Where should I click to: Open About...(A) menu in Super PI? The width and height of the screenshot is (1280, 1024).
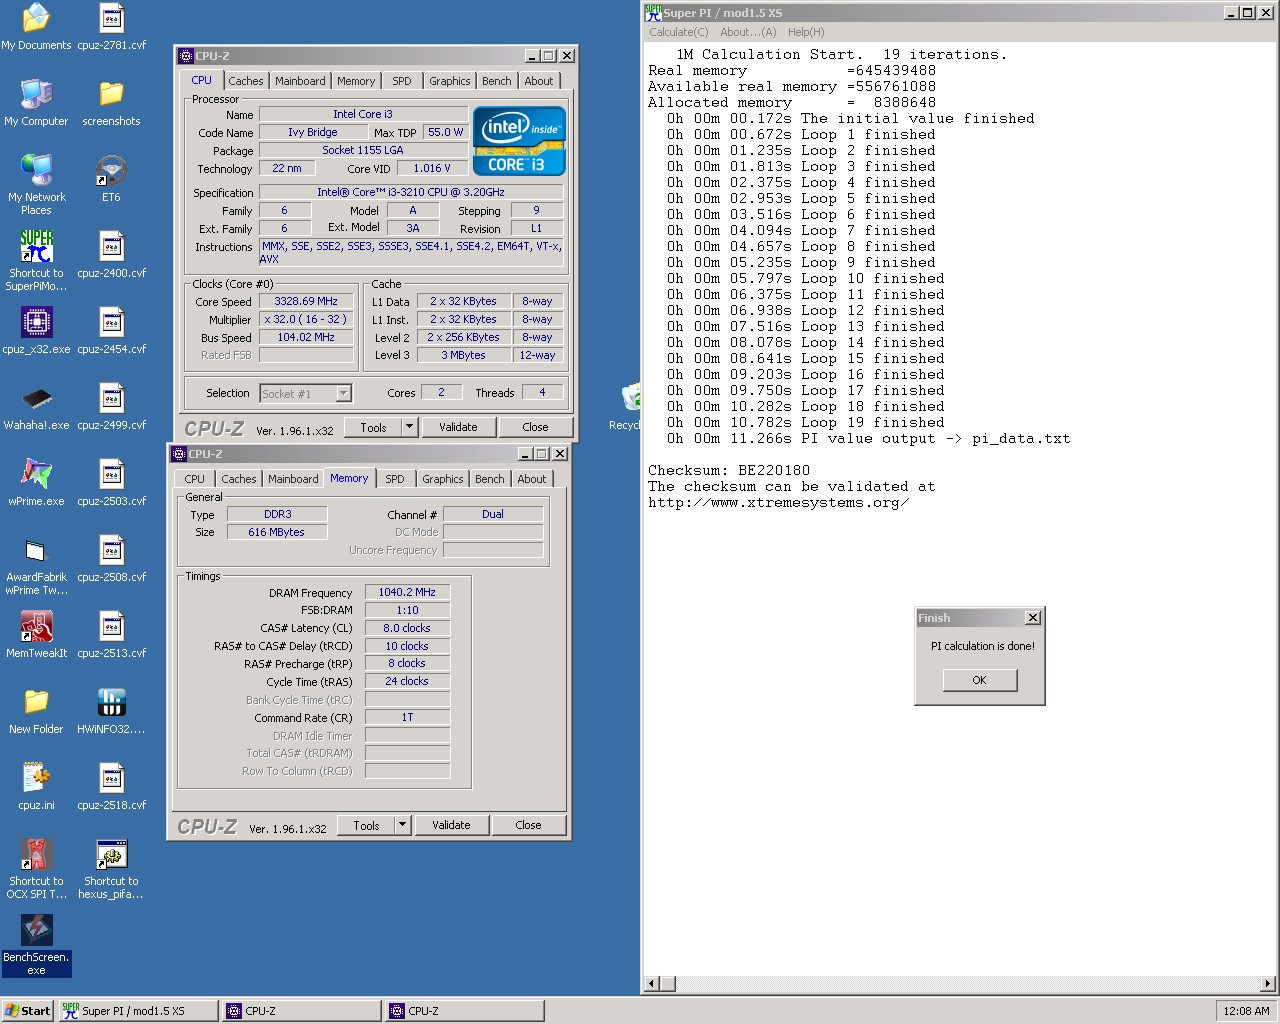(748, 32)
